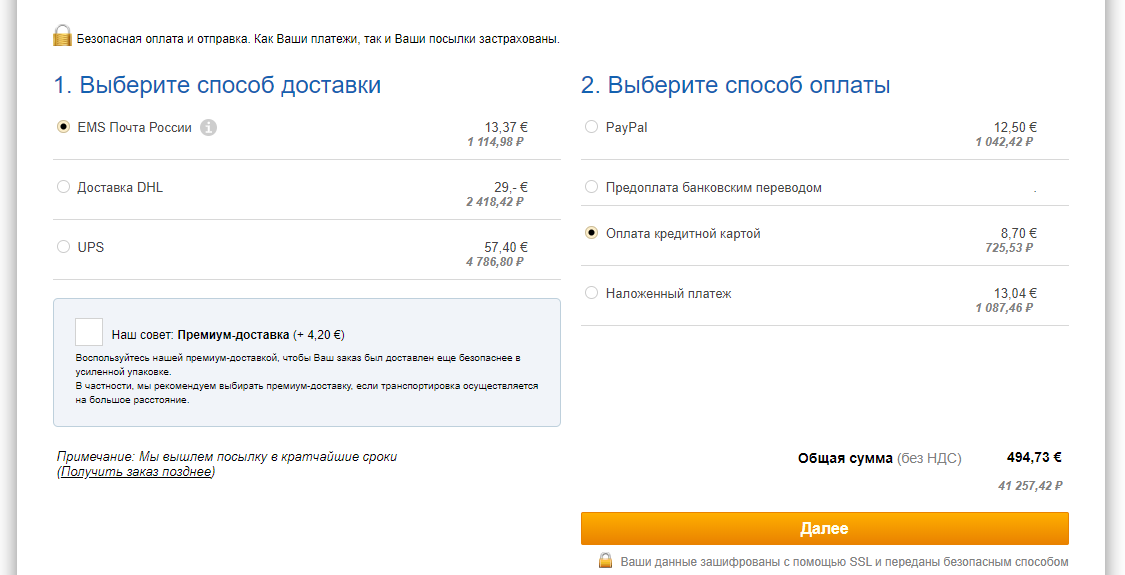Select Предоплата банковским переводом option

pyautogui.click(x=591, y=187)
